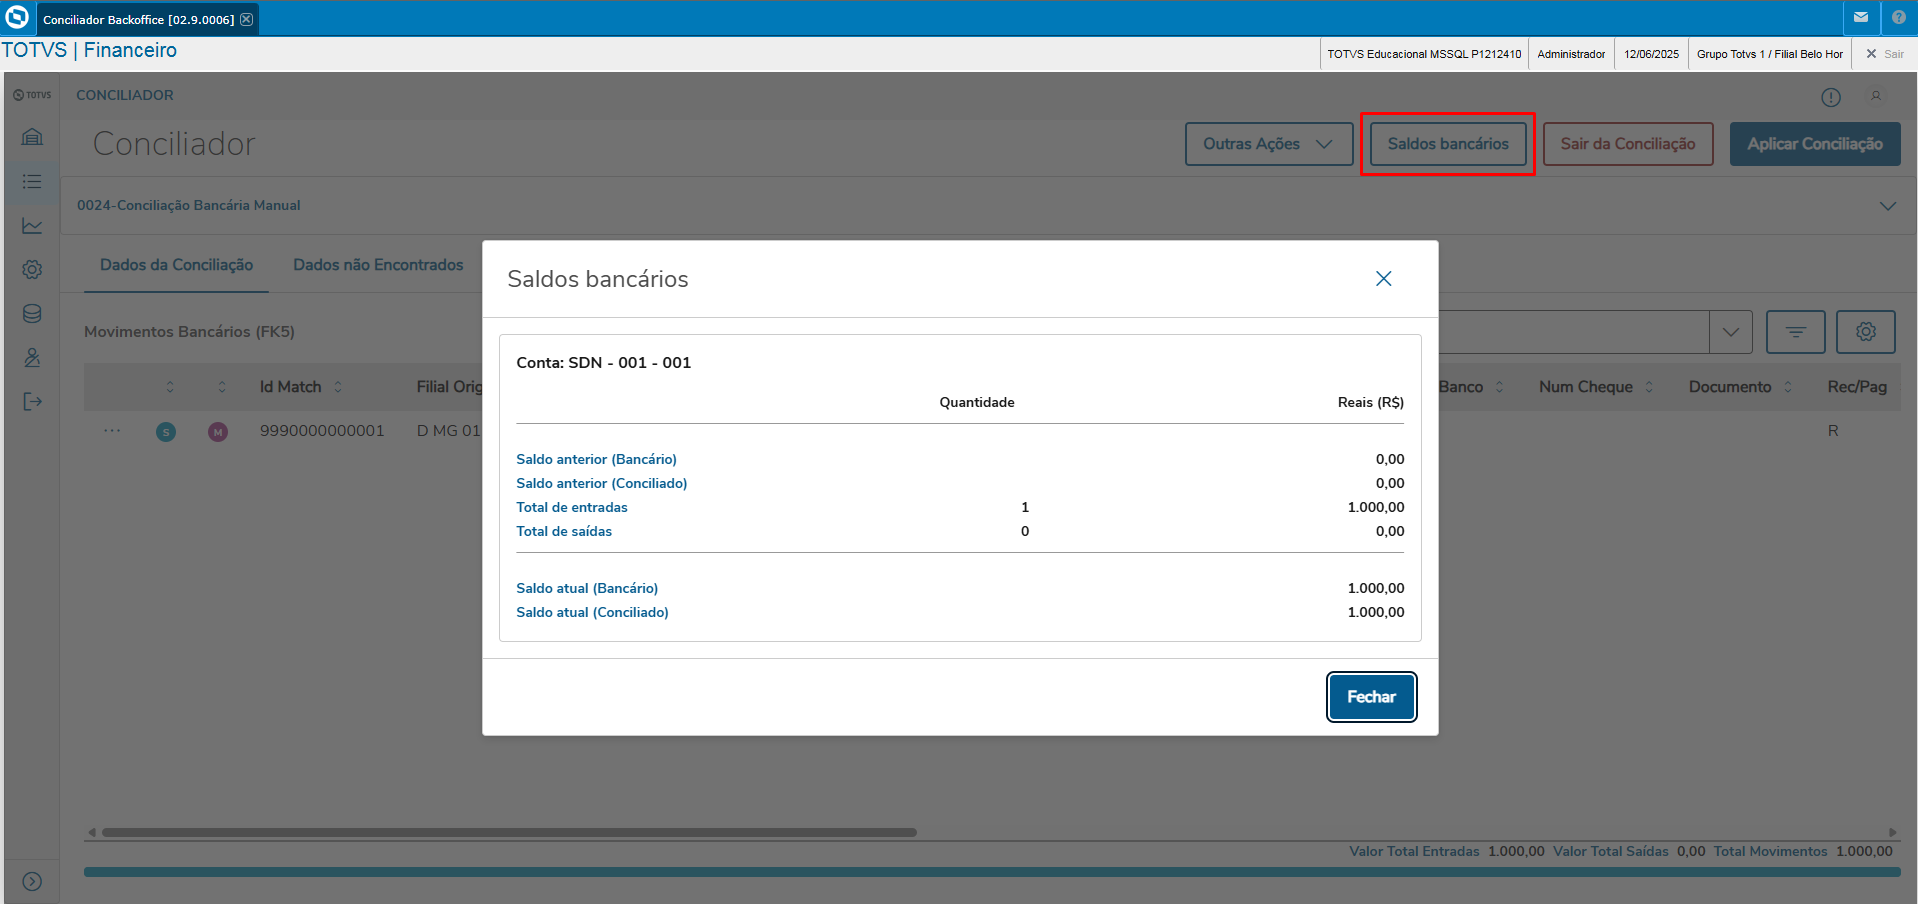The image size is (1918, 904).
Task: Click the Total de entradas label
Action: coord(572,507)
